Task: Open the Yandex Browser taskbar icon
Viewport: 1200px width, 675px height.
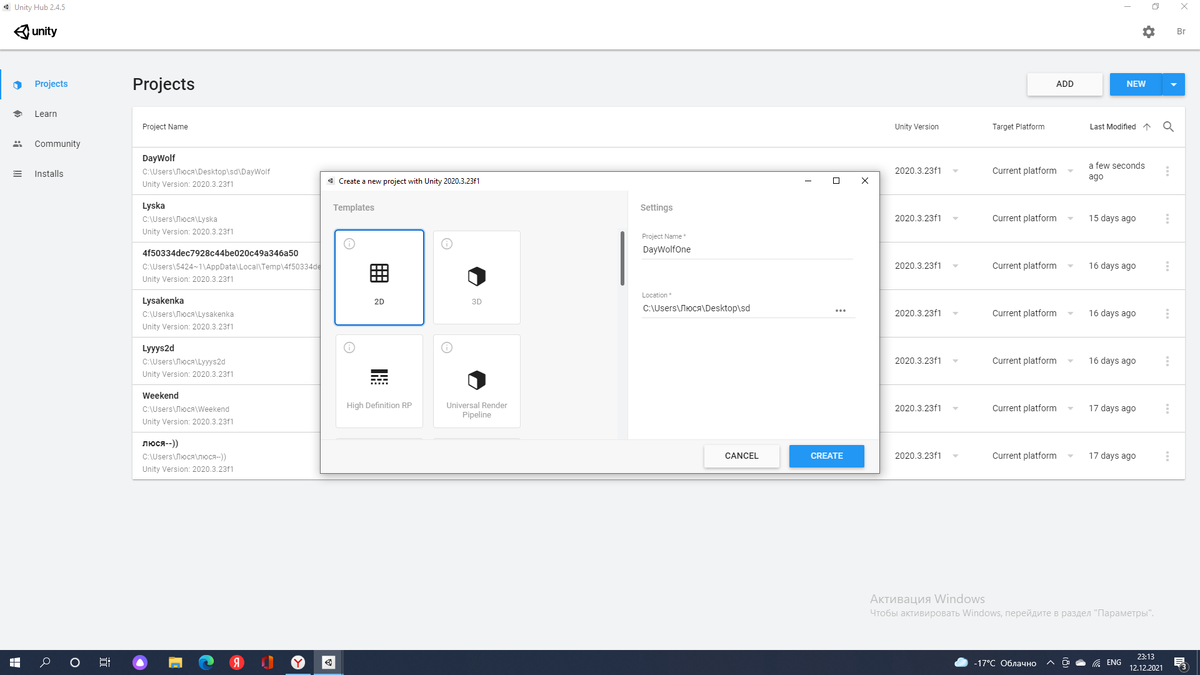Action: point(298,662)
